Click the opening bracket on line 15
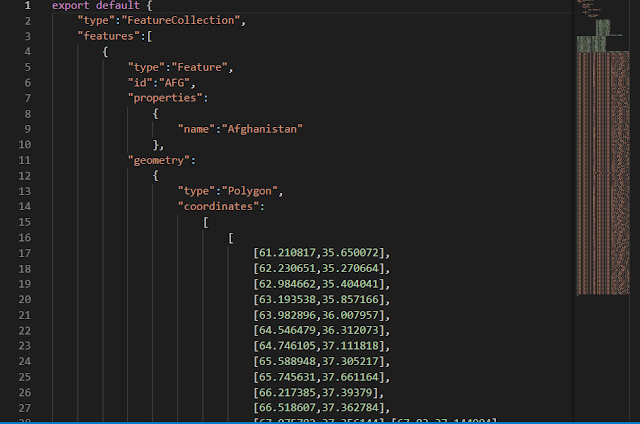The image size is (640, 424). click(x=206, y=222)
